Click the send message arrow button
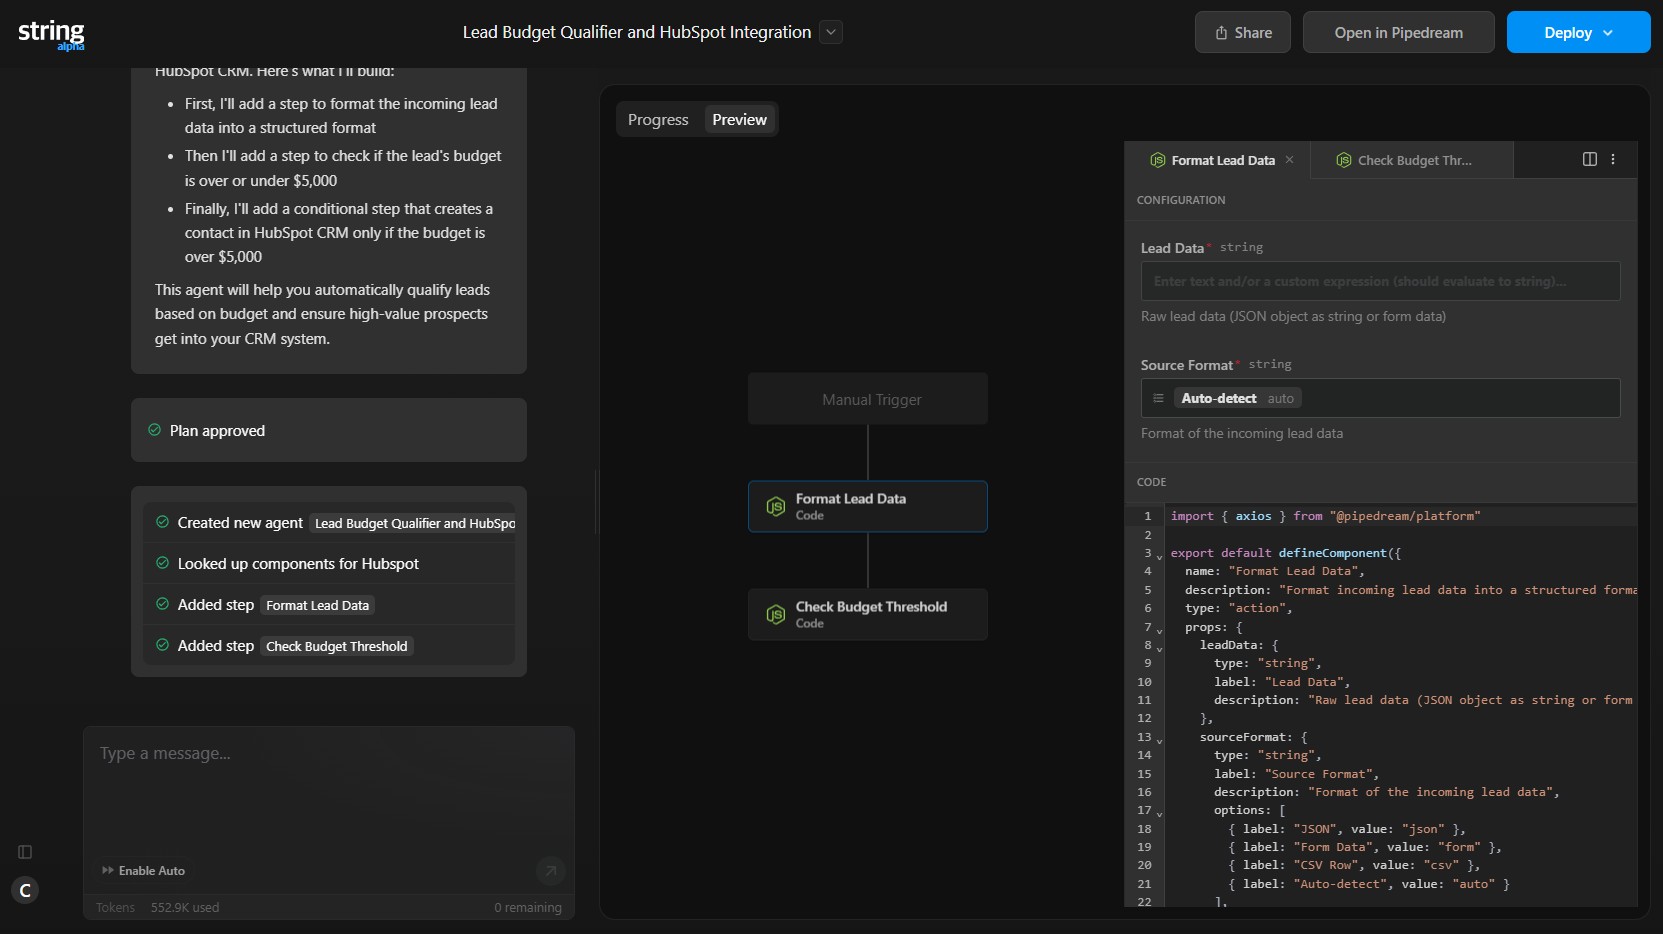The width and height of the screenshot is (1663, 934). pos(550,871)
